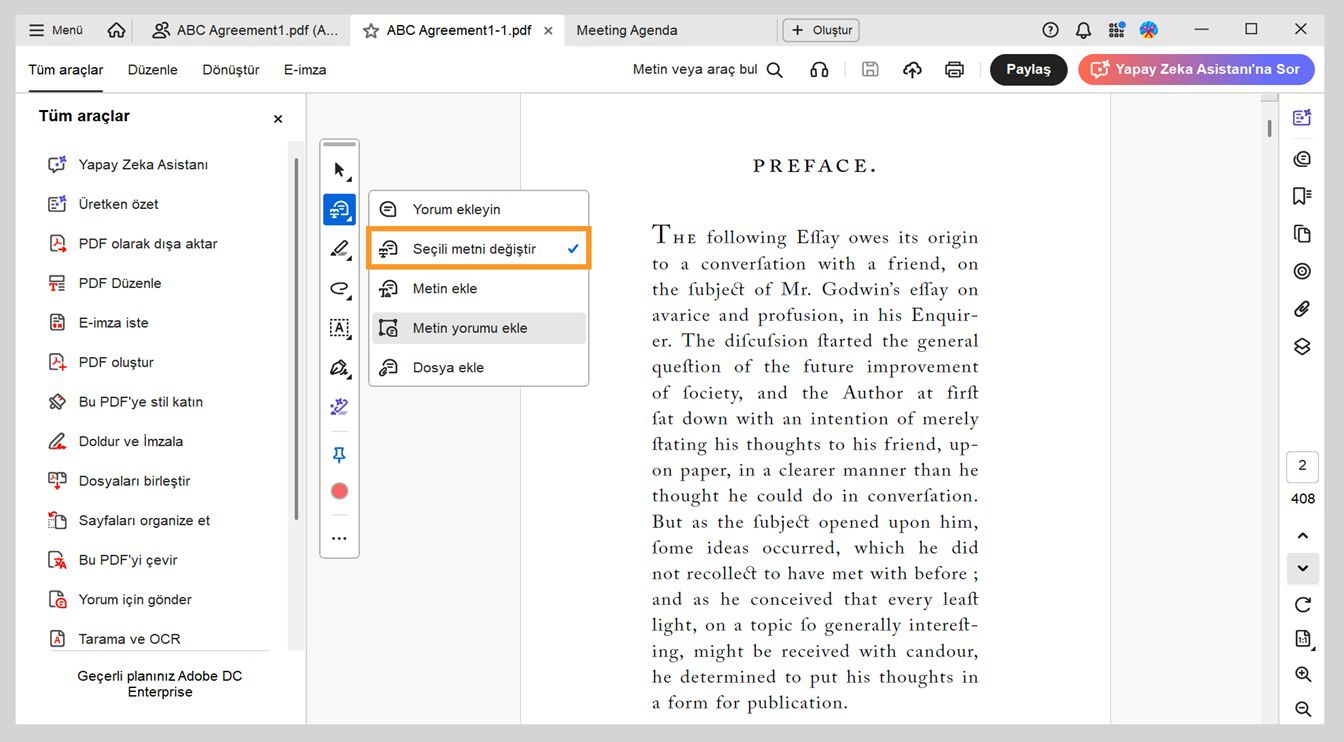Open the page thumbnails panel icon
This screenshot has width=1344, height=742.
pyautogui.click(x=1301, y=234)
